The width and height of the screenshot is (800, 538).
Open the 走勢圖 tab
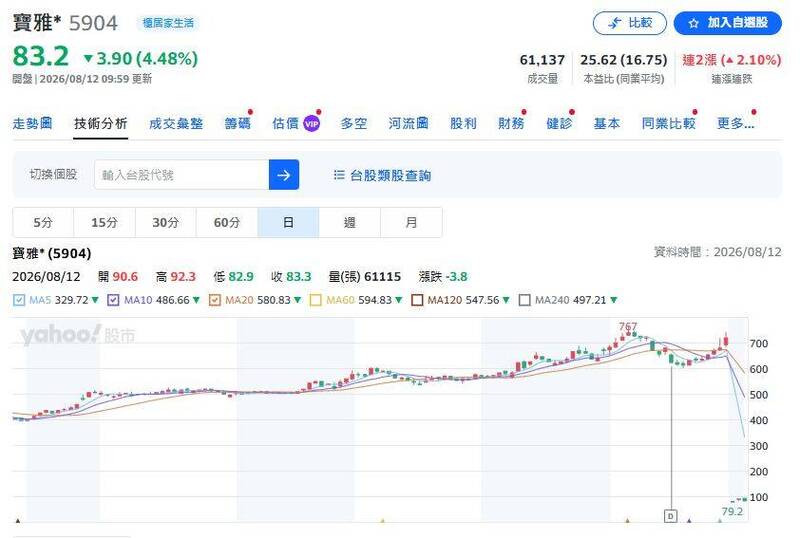click(x=32, y=124)
